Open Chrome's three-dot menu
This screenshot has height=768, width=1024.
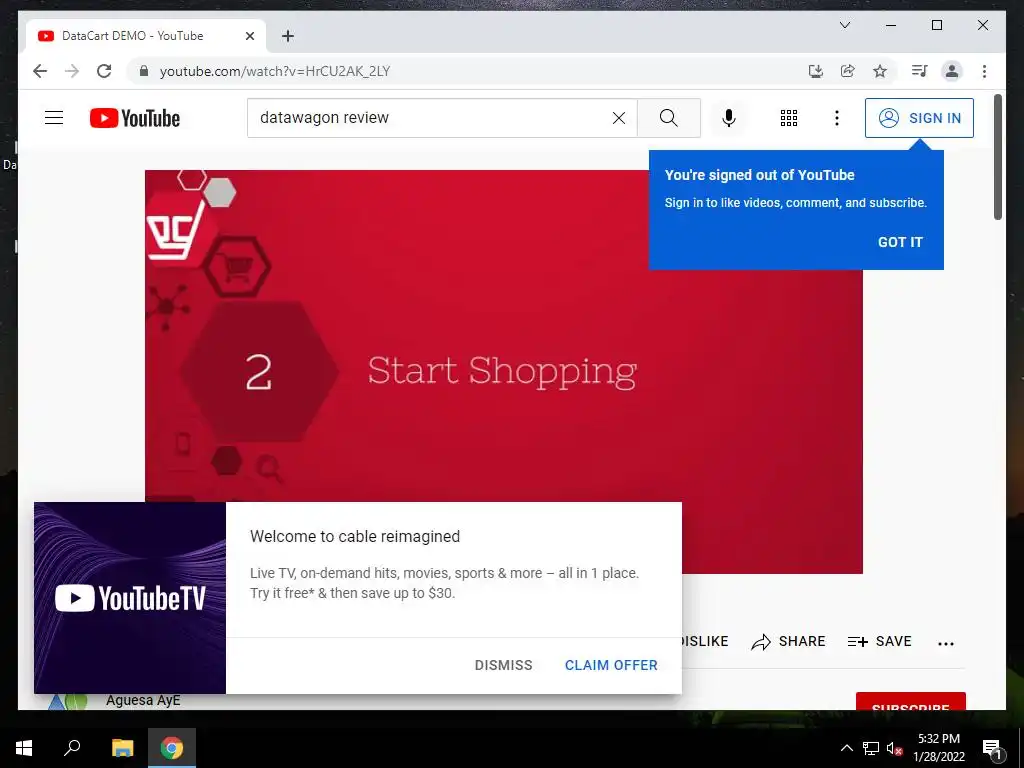[984, 71]
